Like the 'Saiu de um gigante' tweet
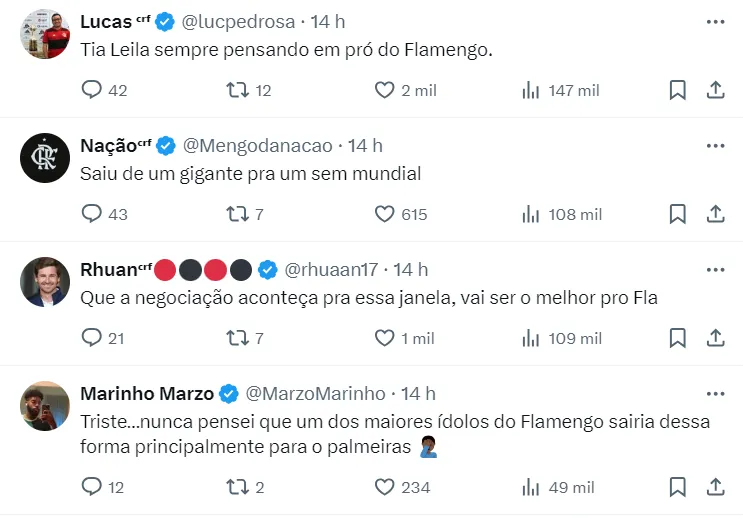 click(385, 214)
